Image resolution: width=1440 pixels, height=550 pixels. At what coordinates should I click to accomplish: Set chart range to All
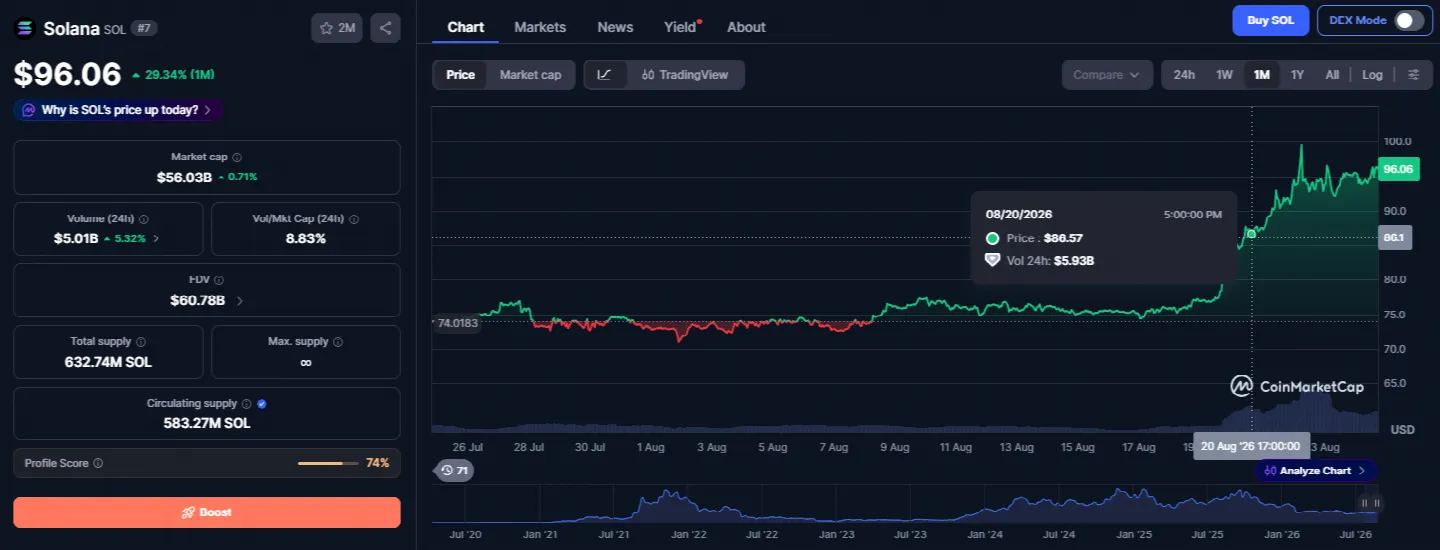tap(1332, 75)
